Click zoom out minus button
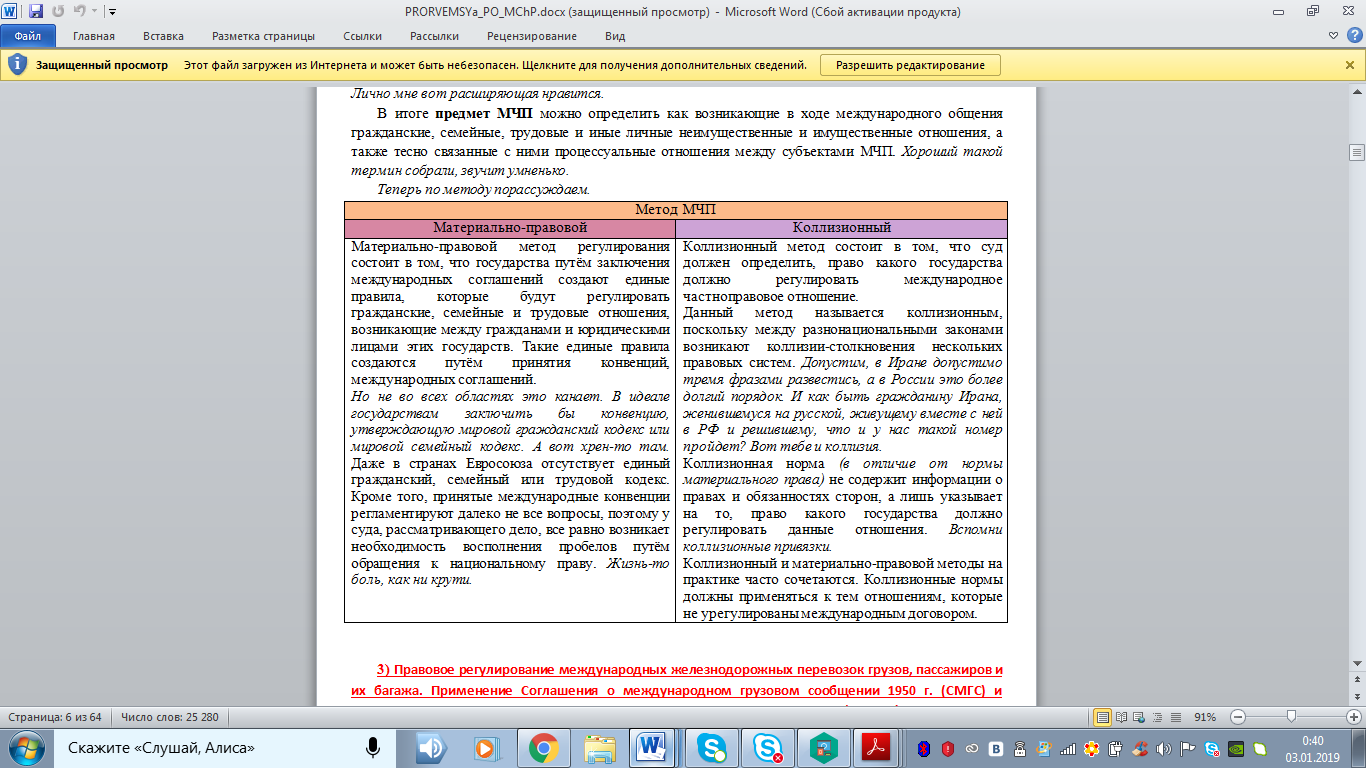This screenshot has height=768, width=1366. click(1238, 717)
